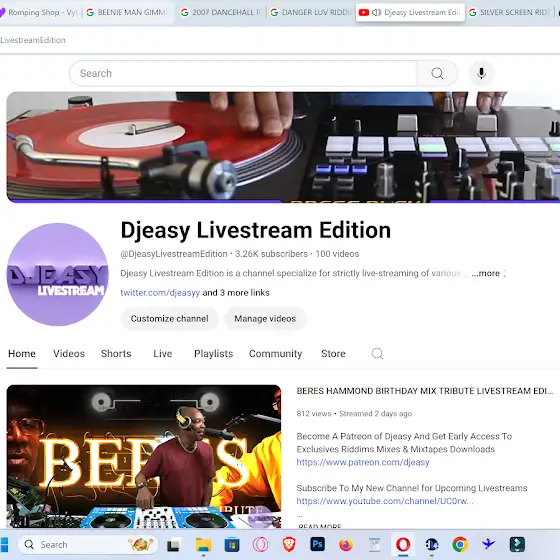Open the twitter.com/djeasyy link

[x=160, y=293]
